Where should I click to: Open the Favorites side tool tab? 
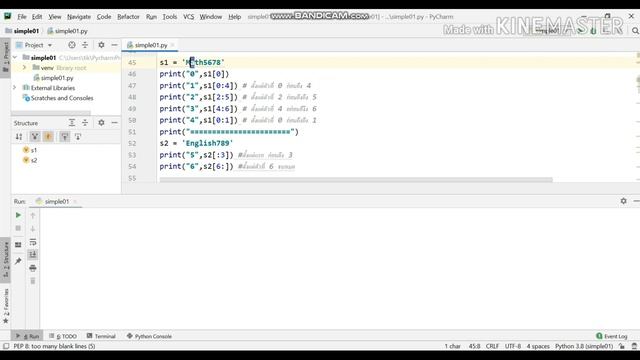(6, 306)
